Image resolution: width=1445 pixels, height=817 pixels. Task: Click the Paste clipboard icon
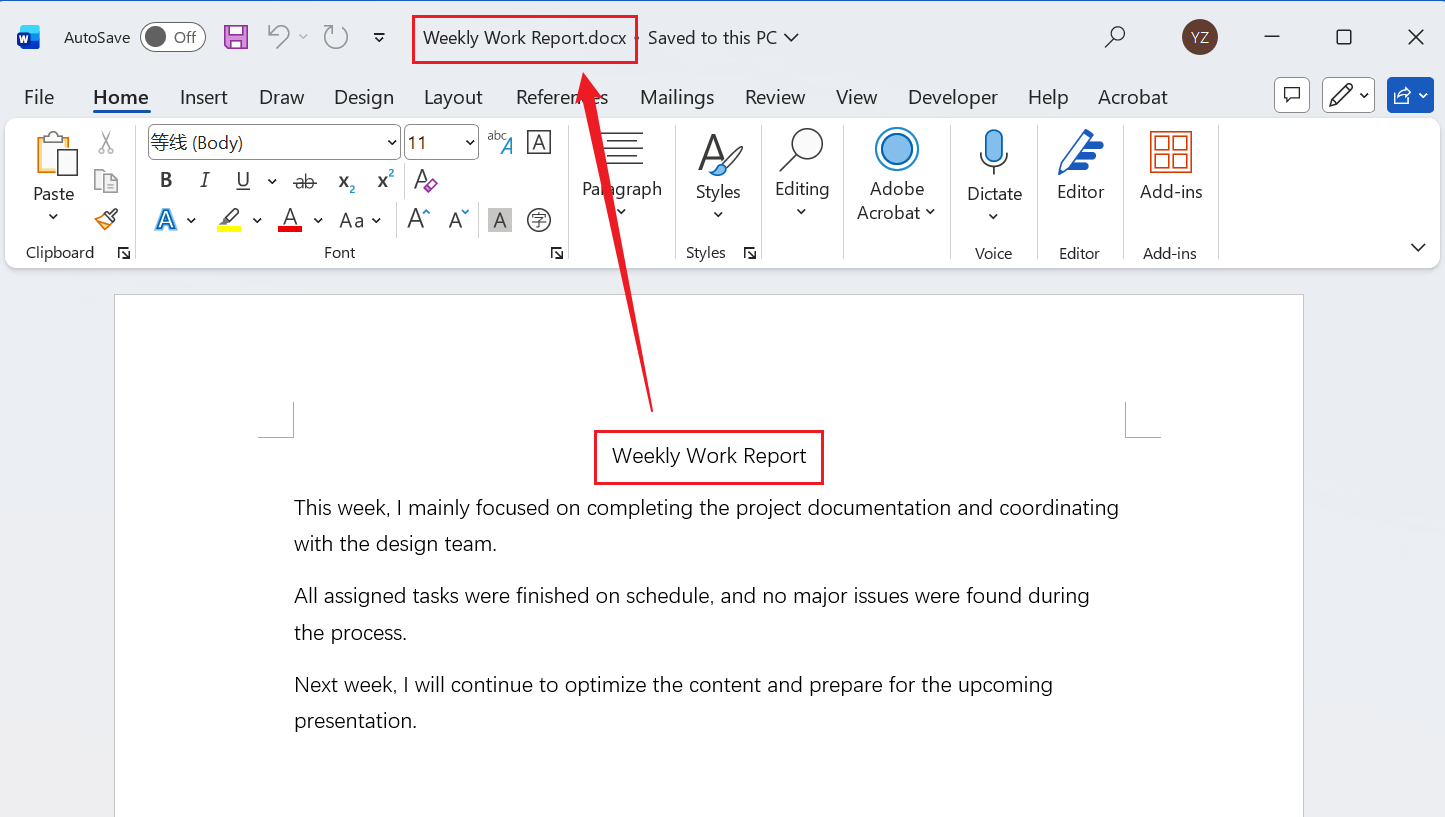(x=55, y=156)
